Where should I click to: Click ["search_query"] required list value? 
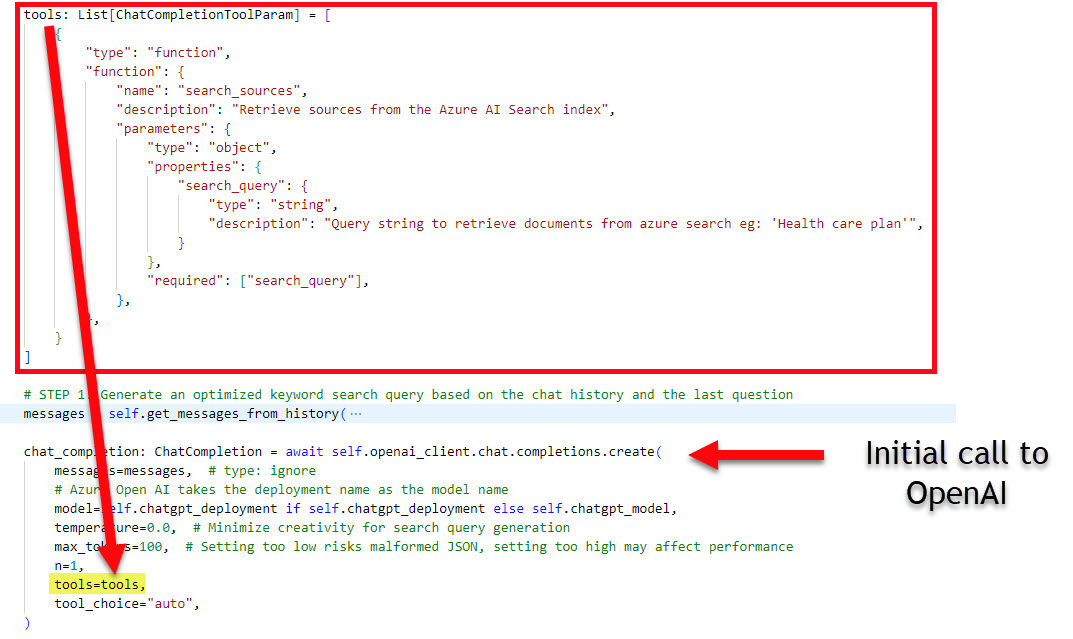[300, 281]
